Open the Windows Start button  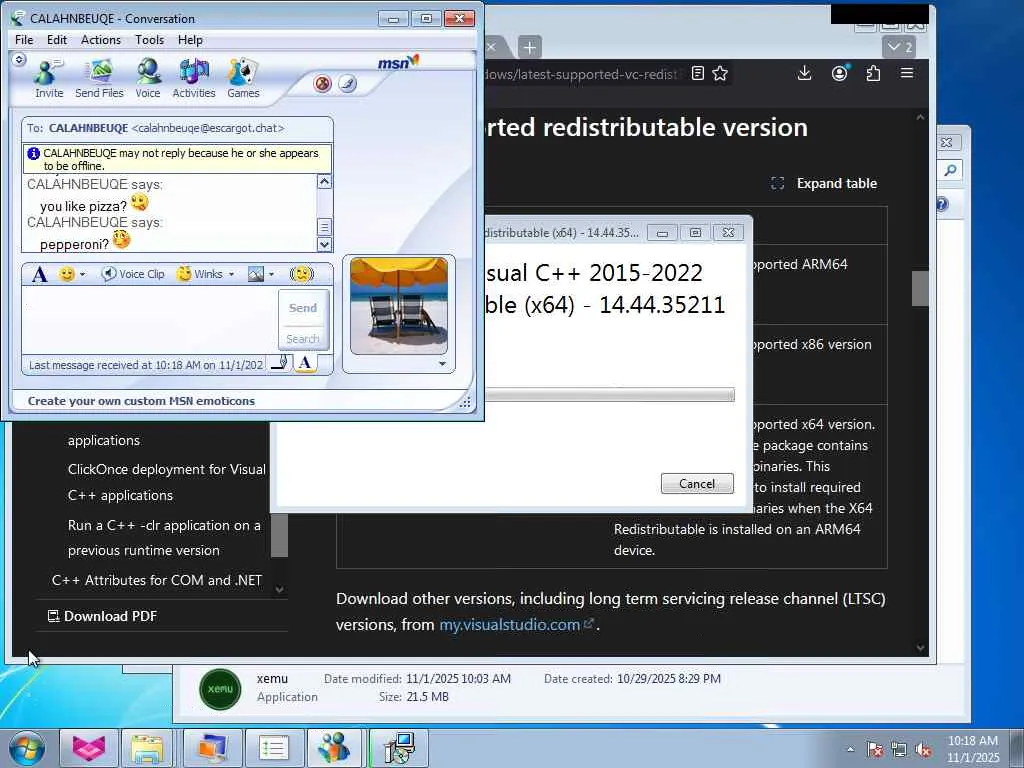pyautogui.click(x=26, y=748)
